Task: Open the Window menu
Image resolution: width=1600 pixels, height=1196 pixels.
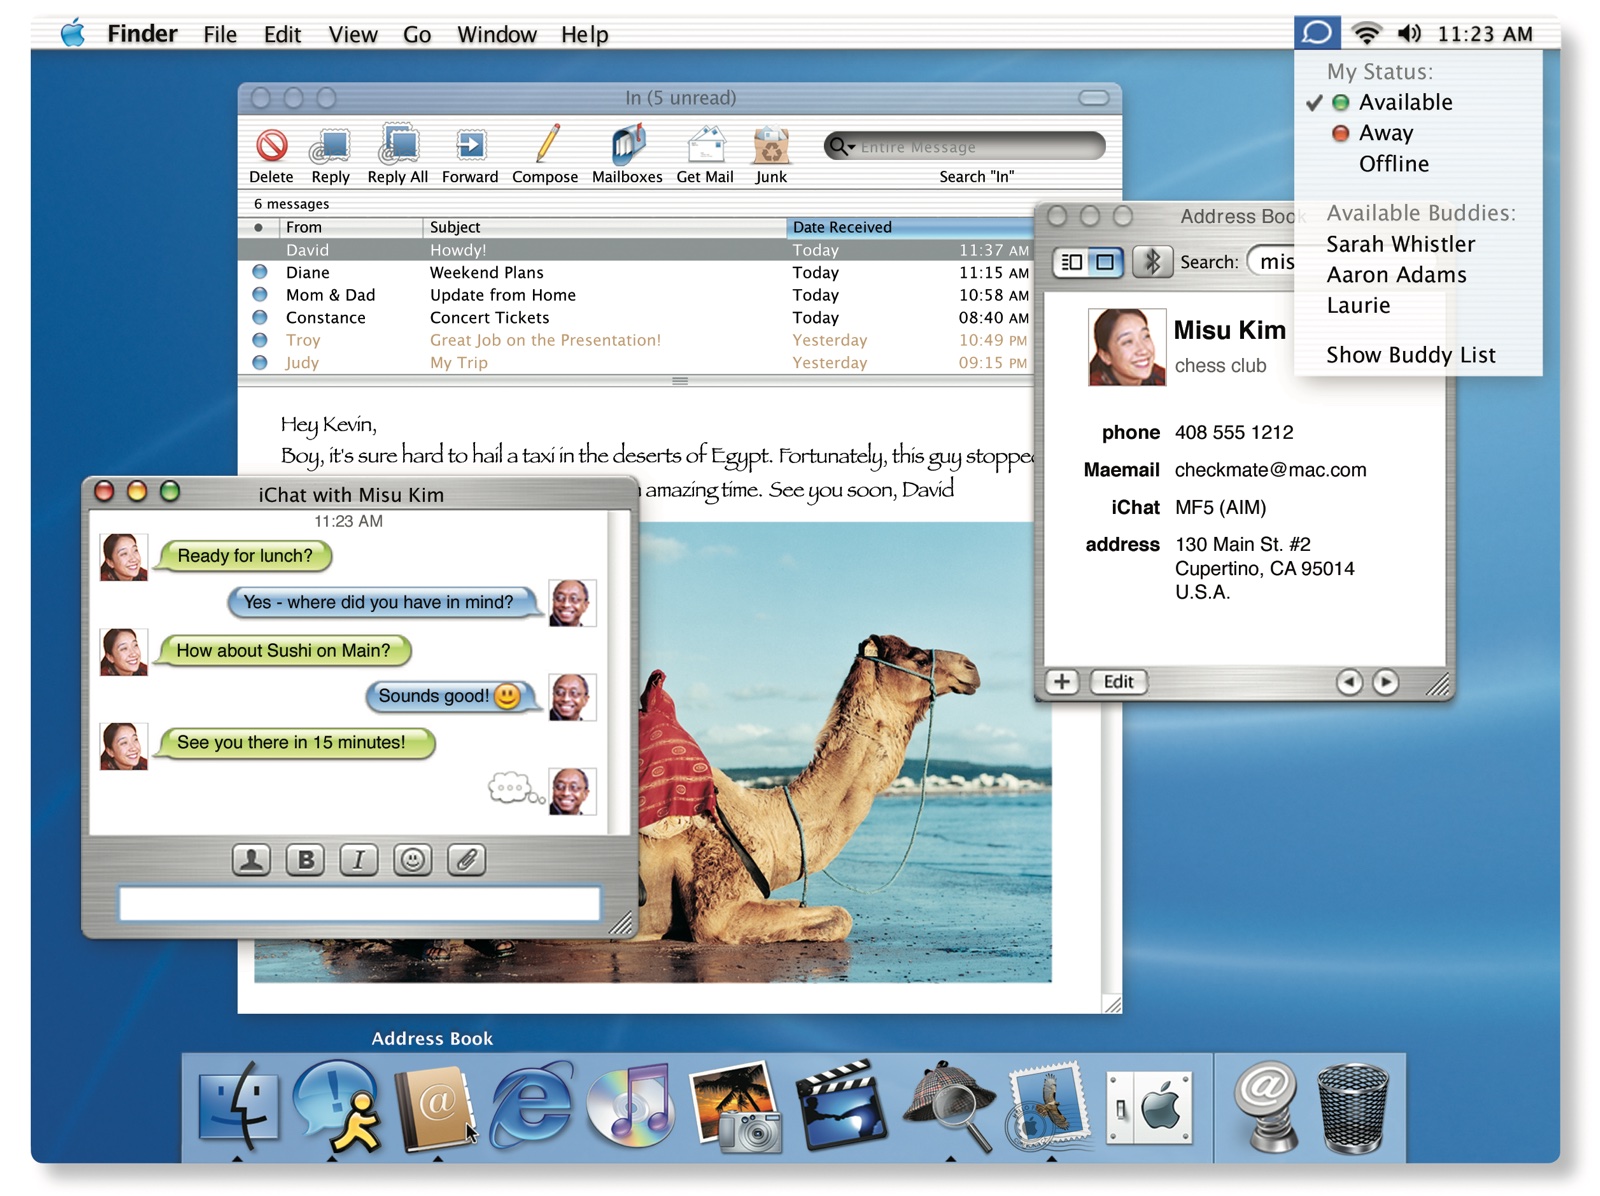Action: (497, 34)
